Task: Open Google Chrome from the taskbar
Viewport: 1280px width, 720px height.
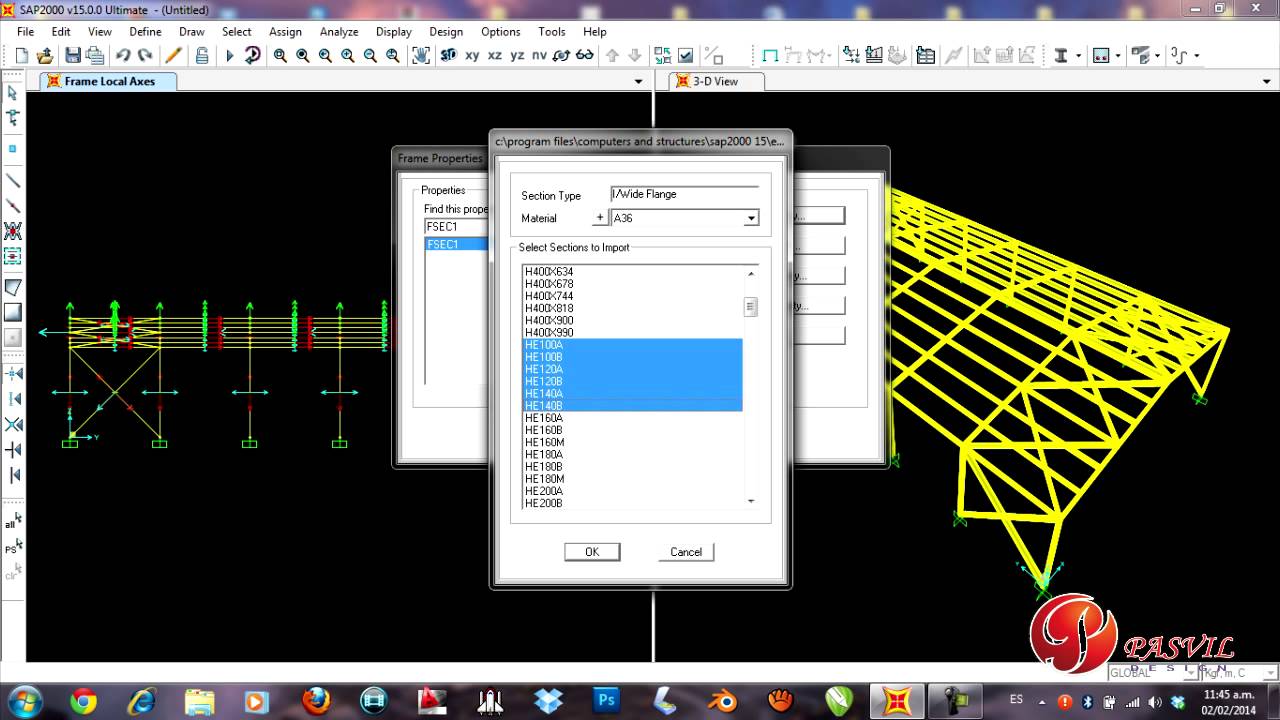Action: tap(83, 702)
